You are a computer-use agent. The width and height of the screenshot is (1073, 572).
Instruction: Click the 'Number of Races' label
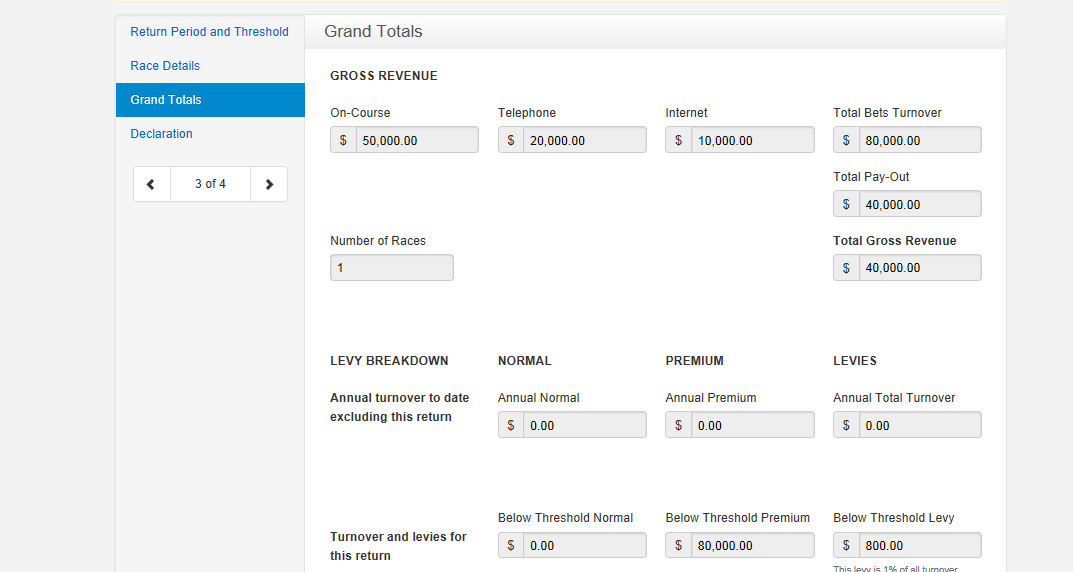point(378,241)
